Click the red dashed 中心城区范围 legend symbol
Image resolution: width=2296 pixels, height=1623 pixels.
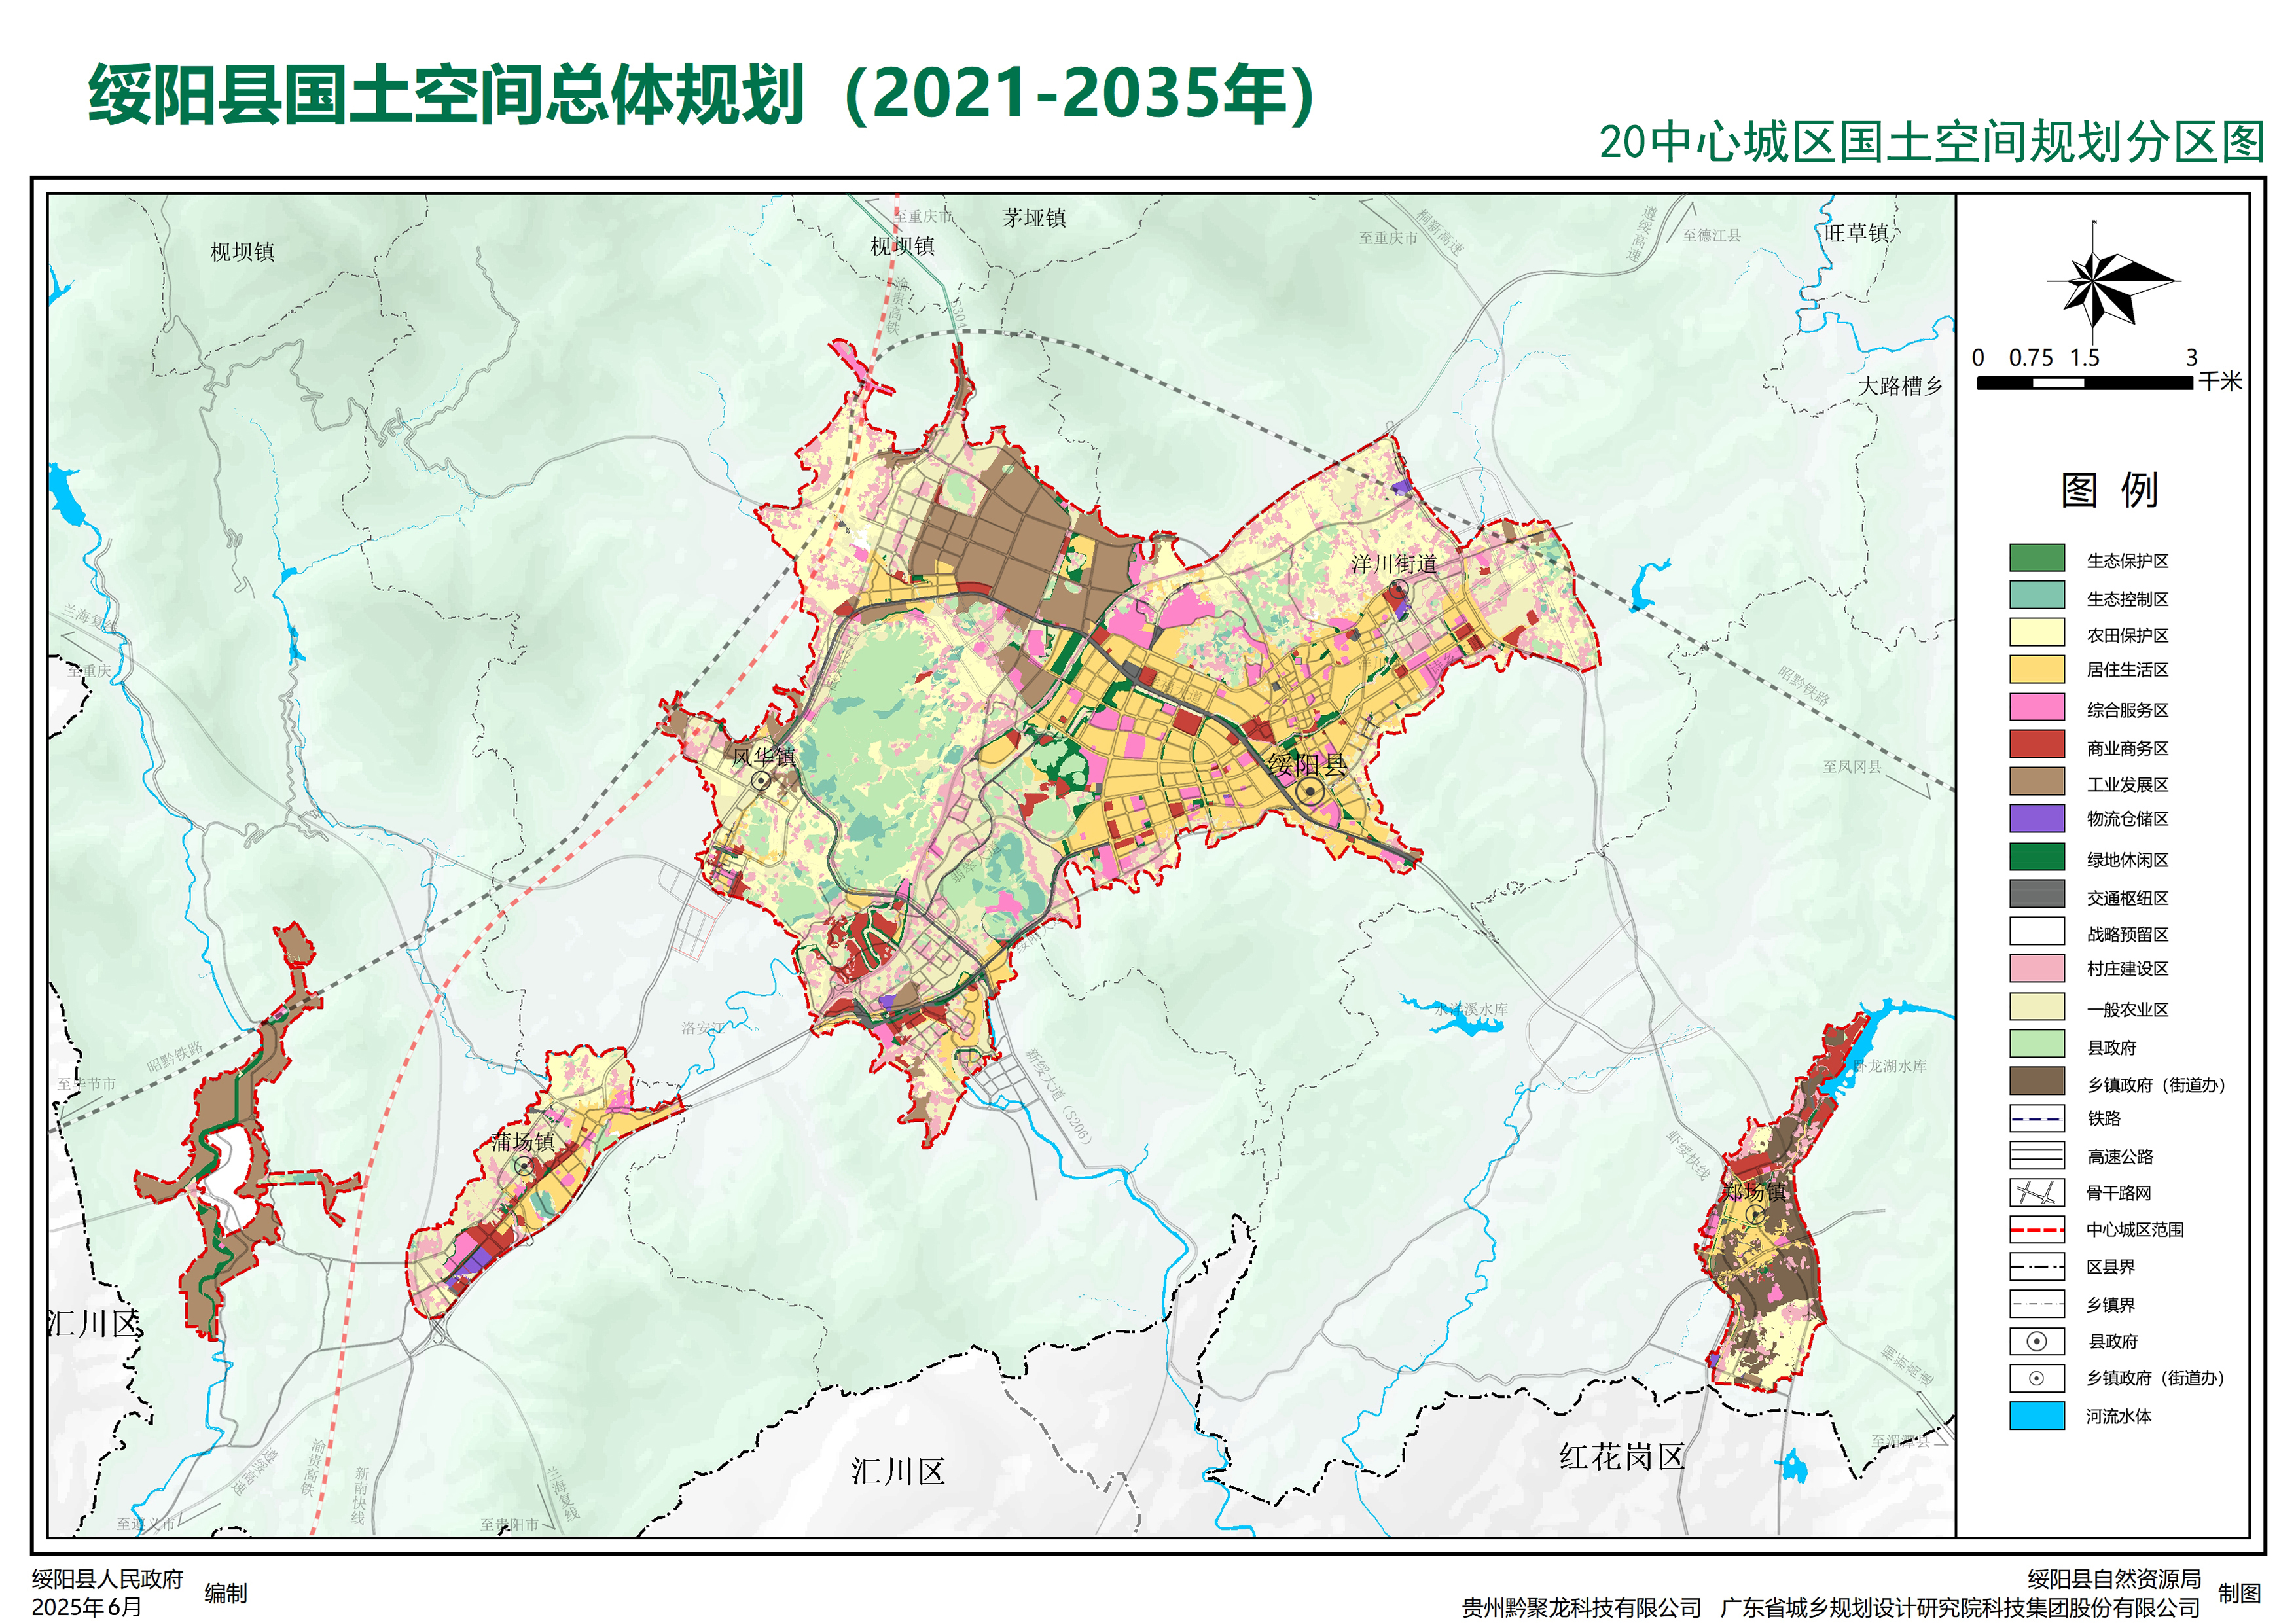(2036, 1229)
